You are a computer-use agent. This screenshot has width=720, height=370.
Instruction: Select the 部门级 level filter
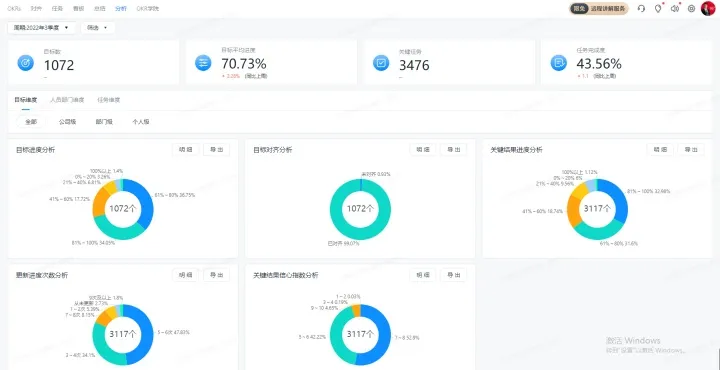point(104,122)
